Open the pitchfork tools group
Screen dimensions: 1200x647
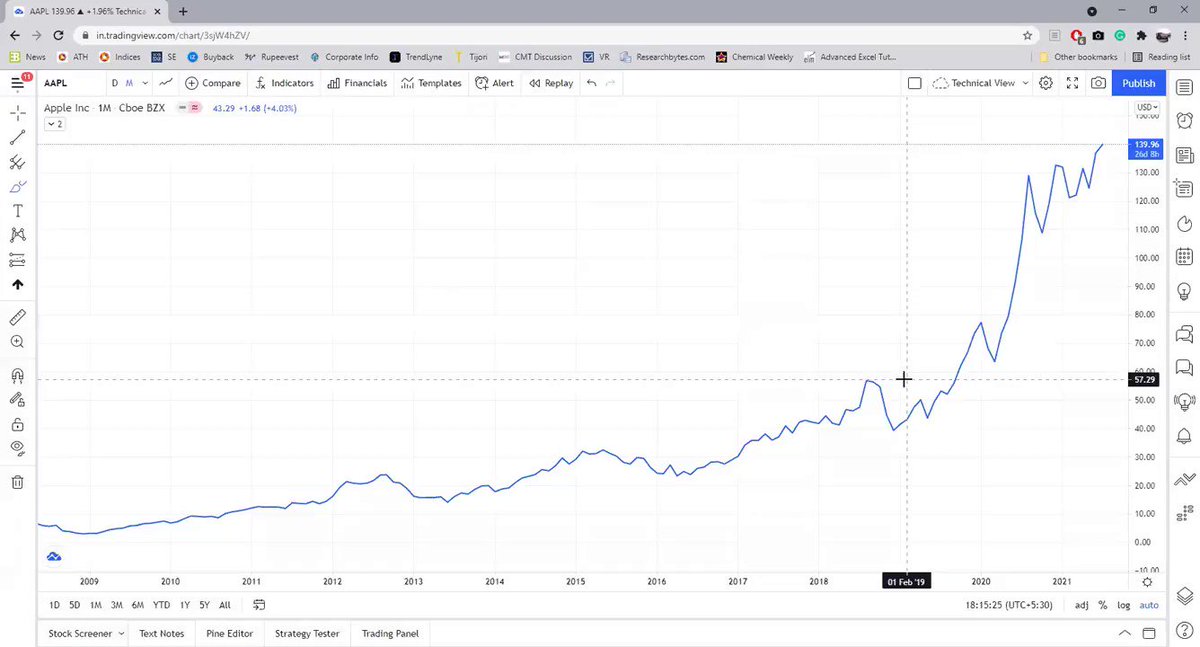click(x=18, y=162)
